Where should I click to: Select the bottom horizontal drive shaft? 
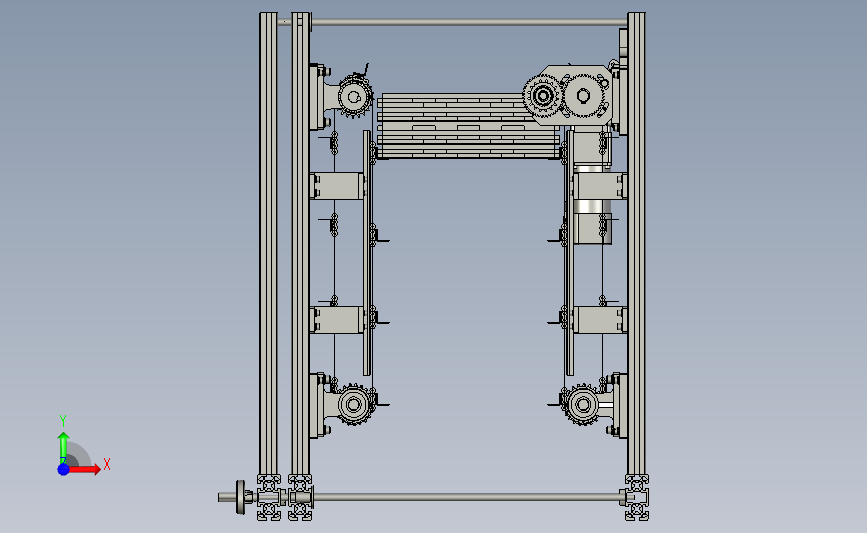point(467,497)
